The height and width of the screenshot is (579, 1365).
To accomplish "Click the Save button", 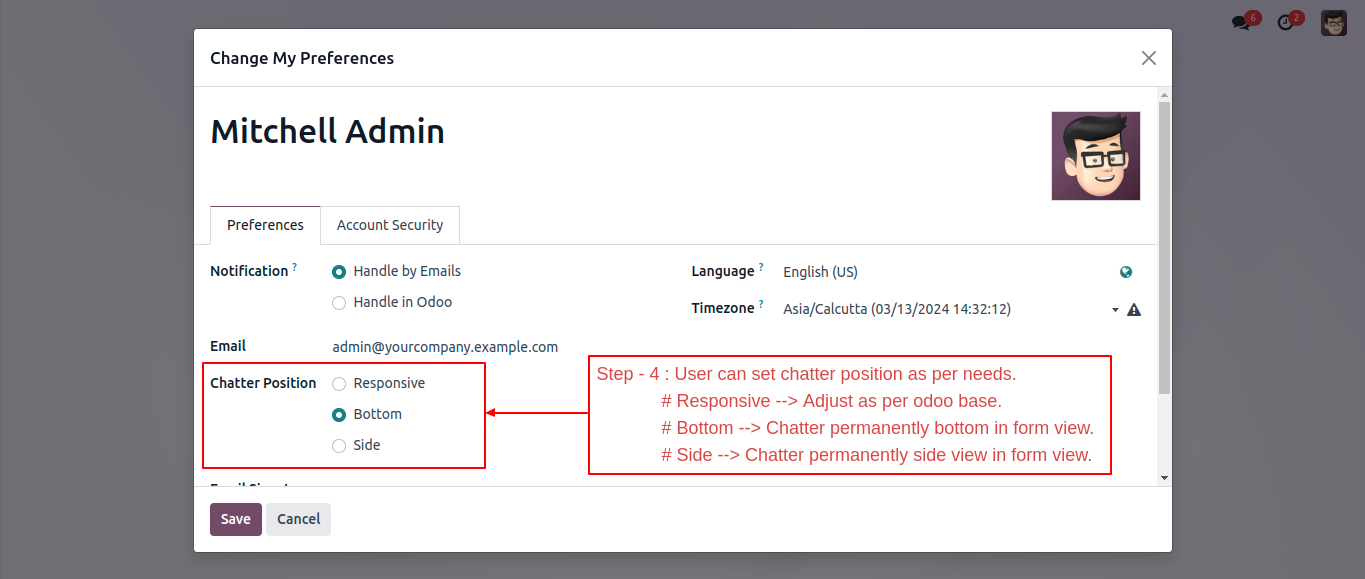I will 236,519.
